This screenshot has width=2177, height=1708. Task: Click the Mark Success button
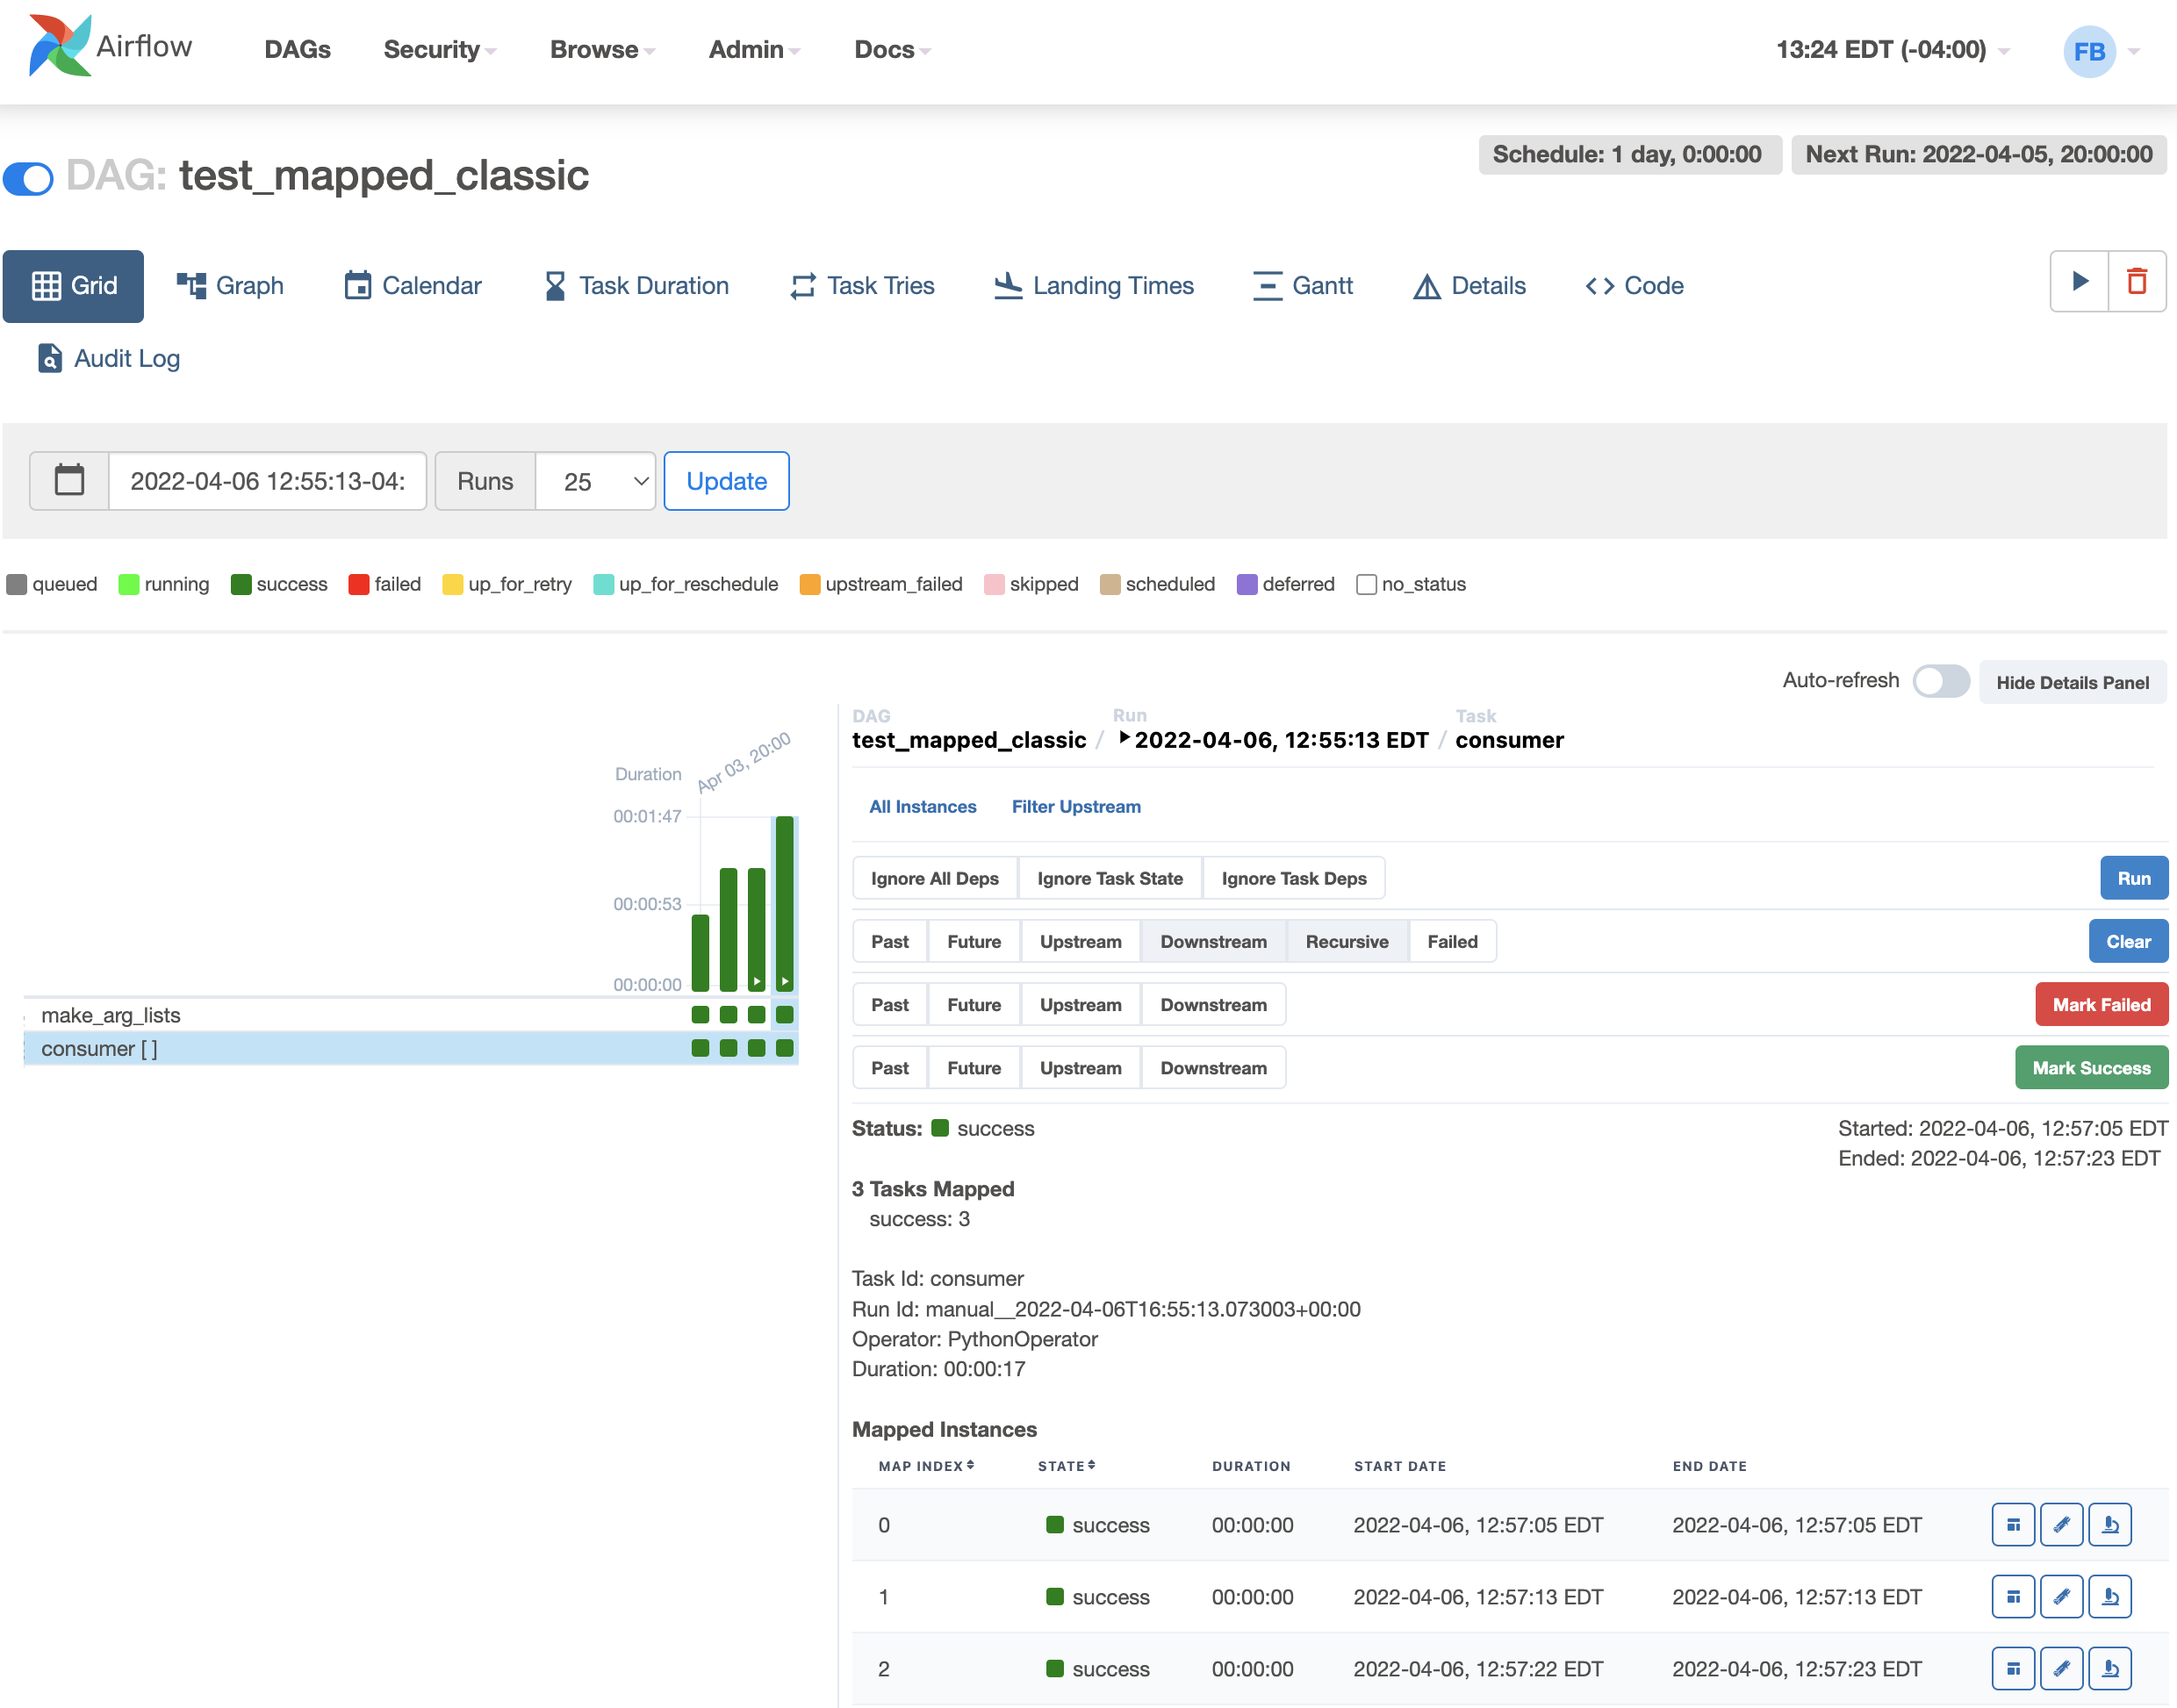tap(2090, 1067)
